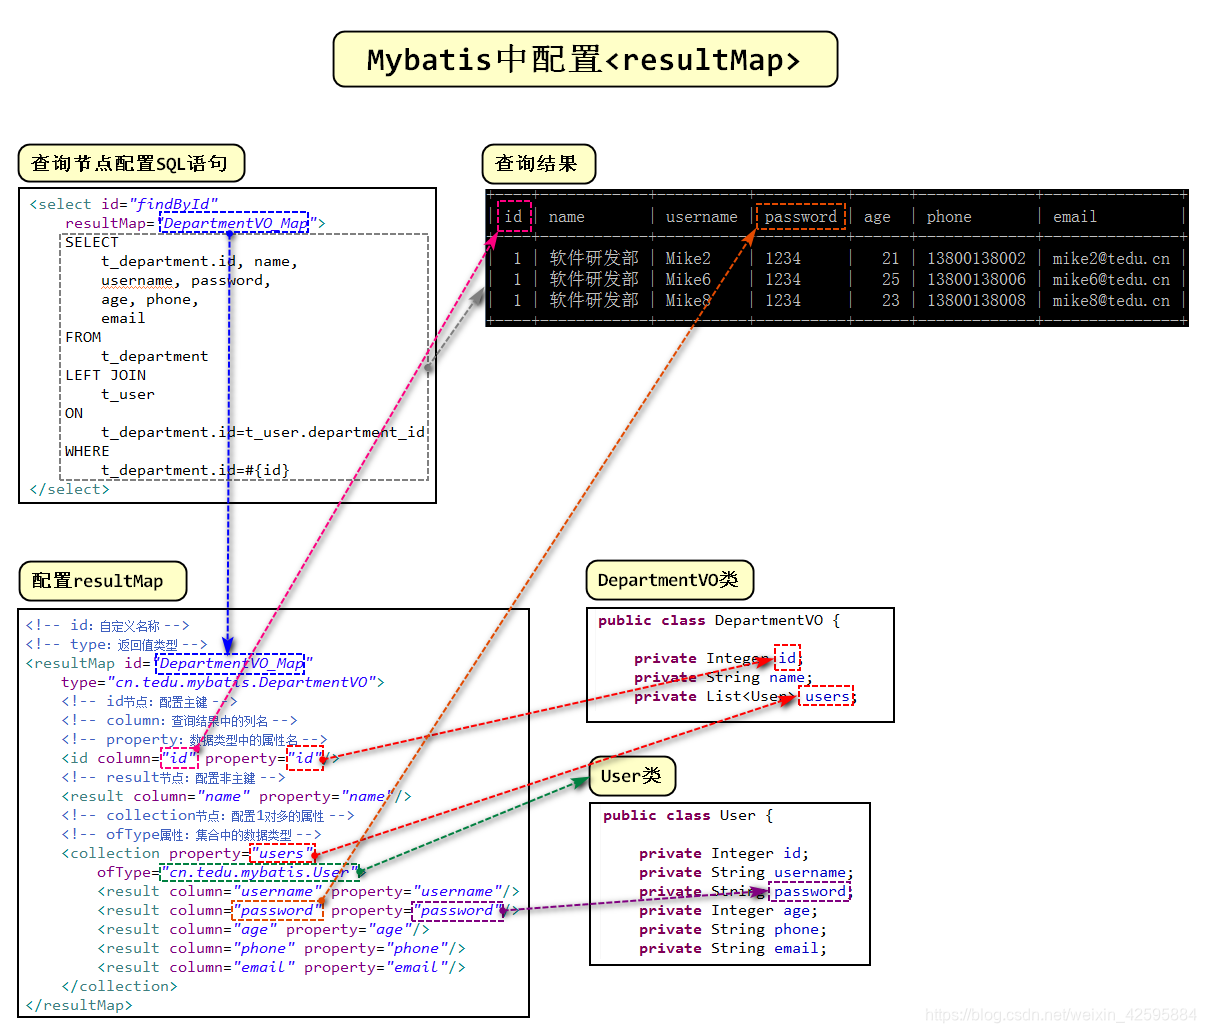The height and width of the screenshot is (1033, 1206).
Task: Click the phone value "13800138006"
Action: 976,279
